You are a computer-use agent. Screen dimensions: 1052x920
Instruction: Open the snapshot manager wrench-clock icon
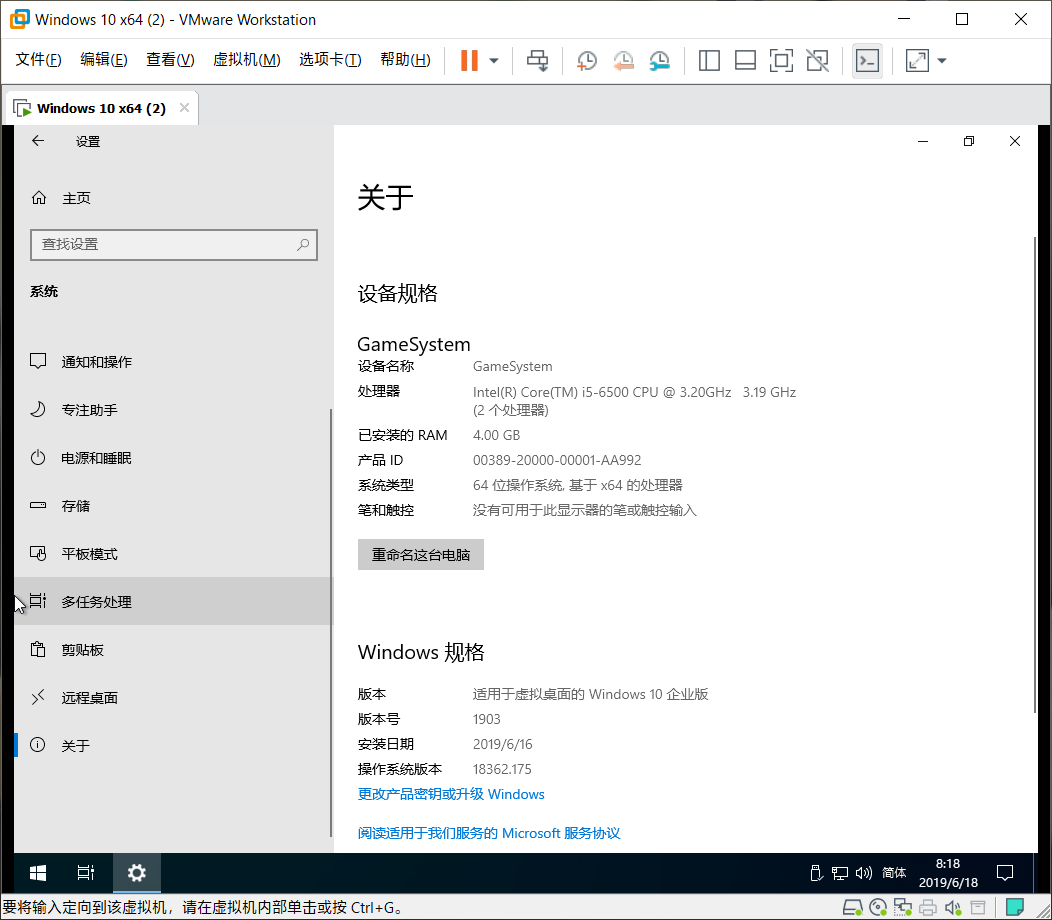tap(660, 60)
